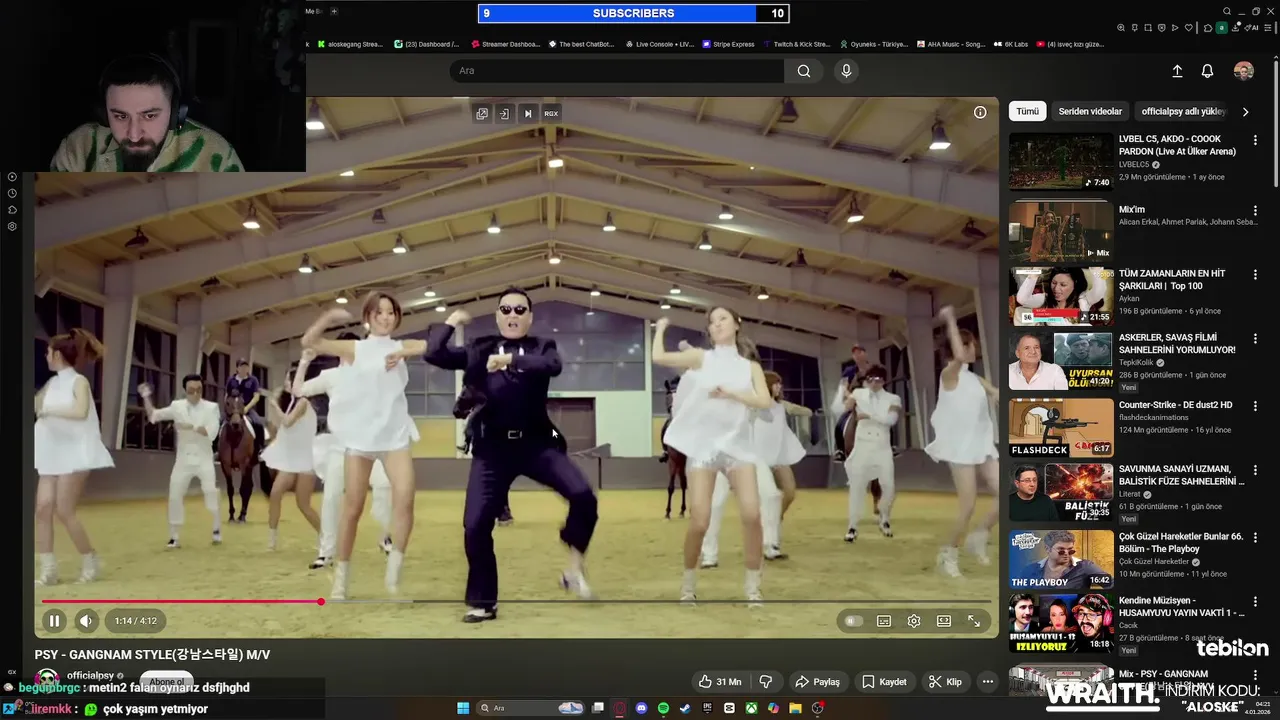Open options for Mix'im playlist
This screenshot has height=720, width=1280.
1255,211
